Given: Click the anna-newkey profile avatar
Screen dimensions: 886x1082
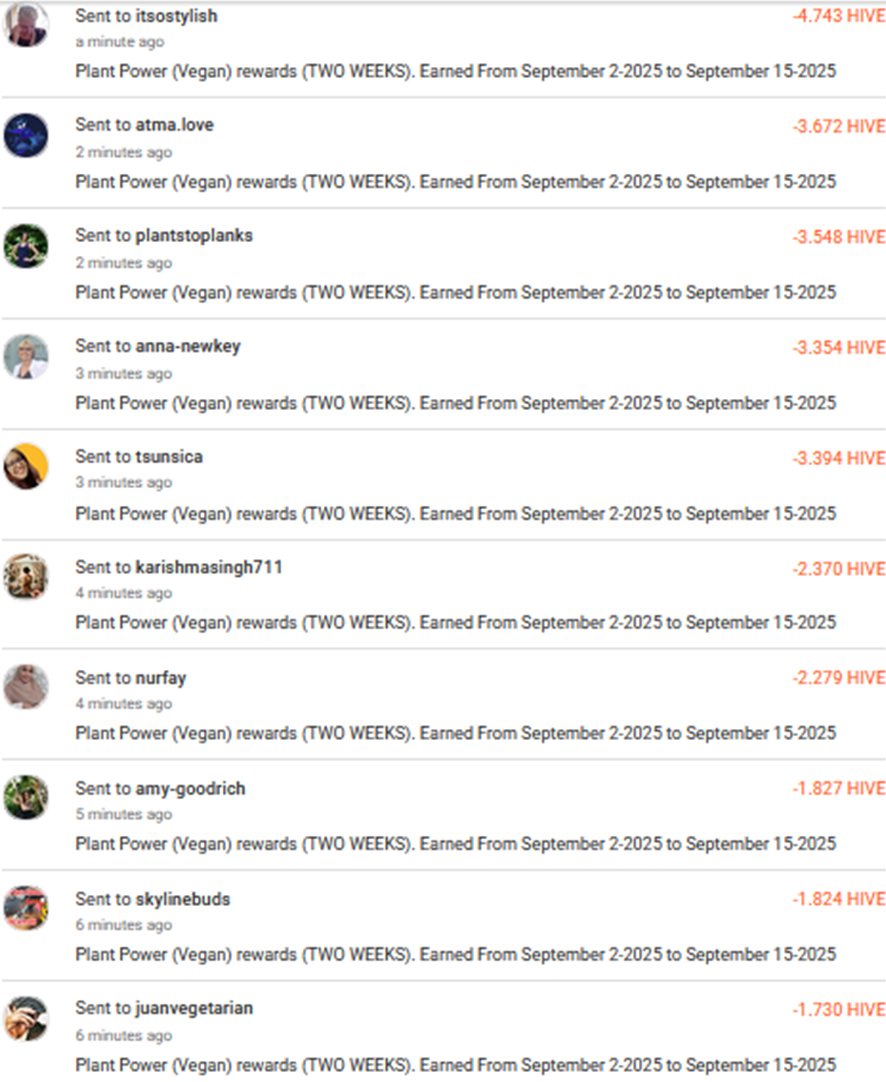Looking at the screenshot, I should click(x=26, y=356).
